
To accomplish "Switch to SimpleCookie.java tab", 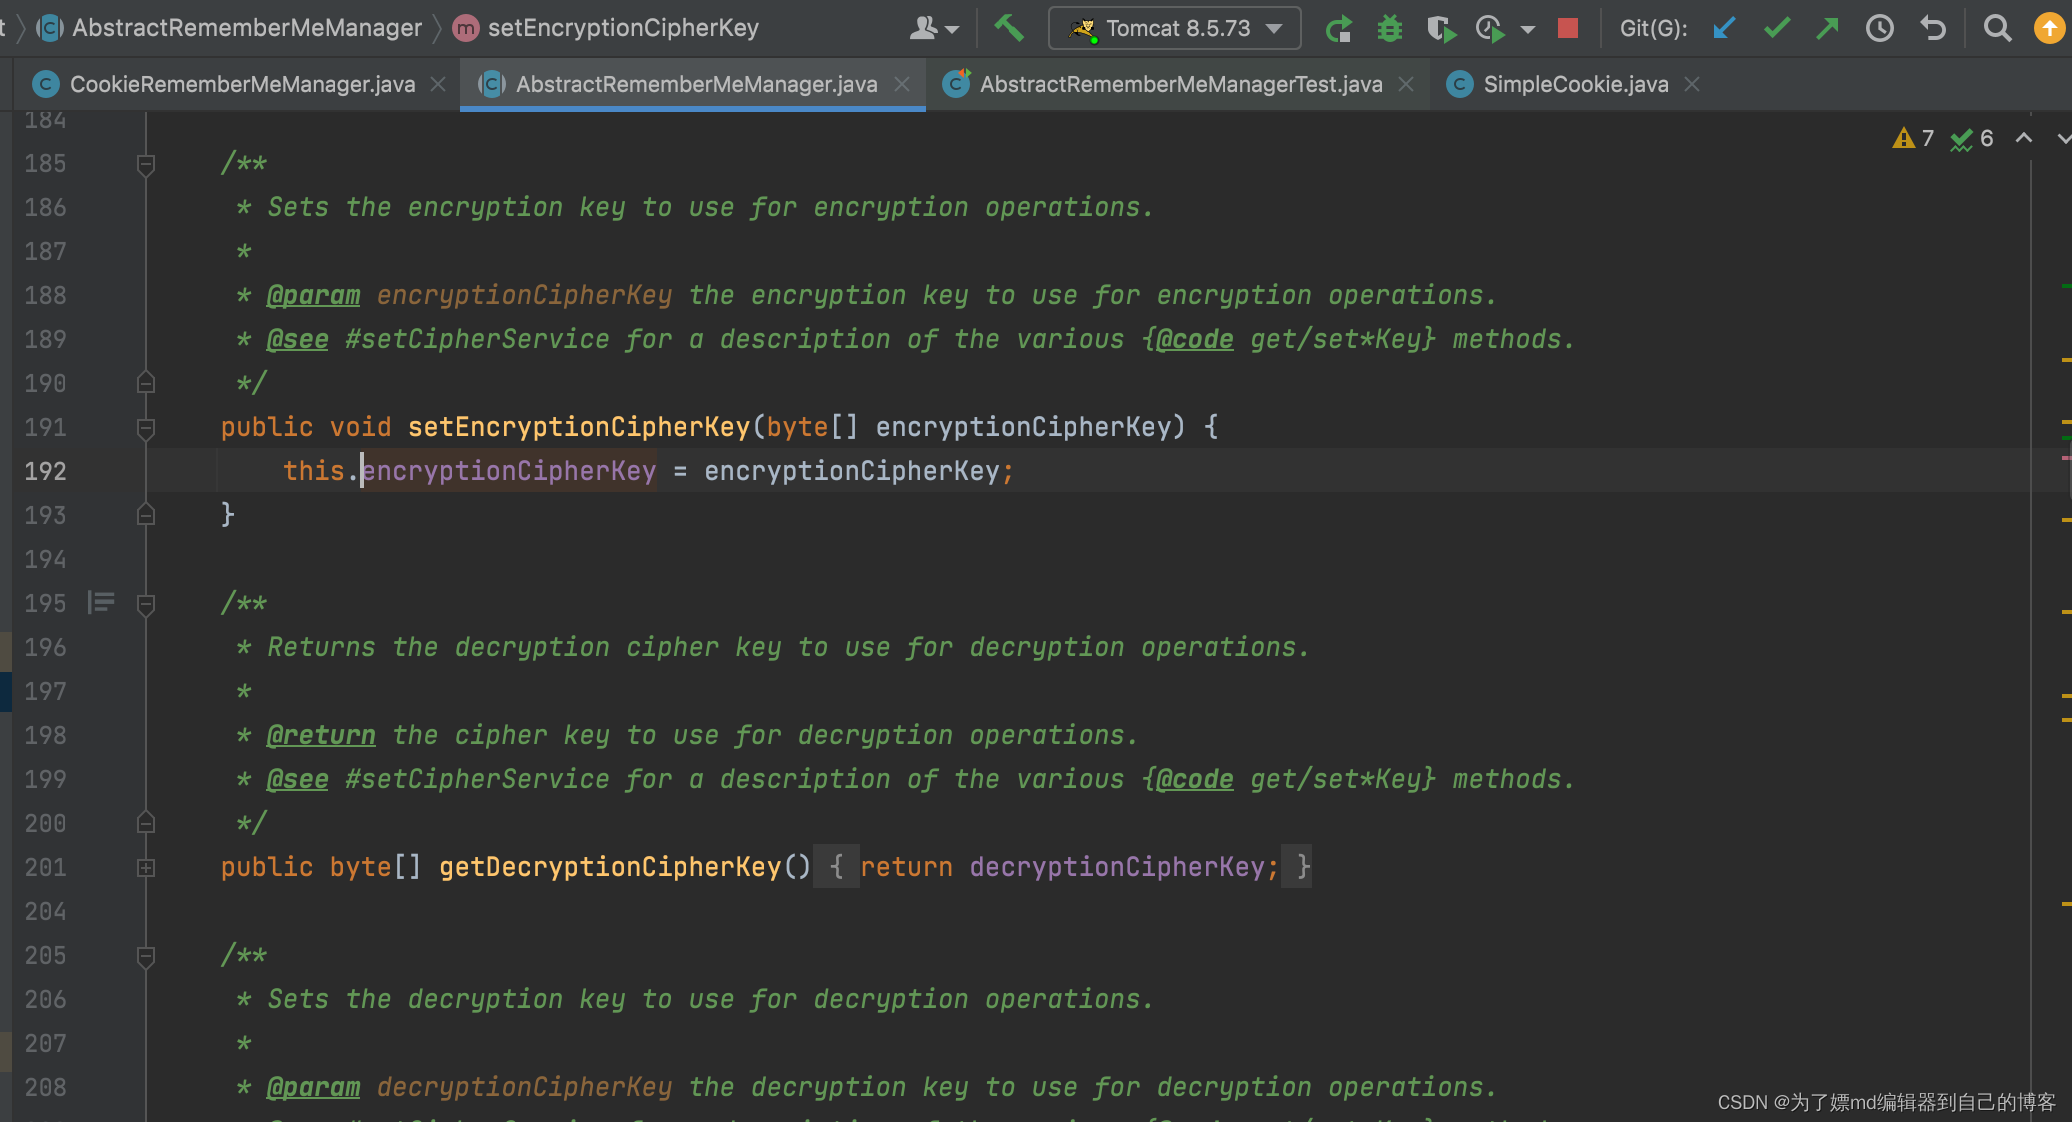I will tap(1575, 85).
